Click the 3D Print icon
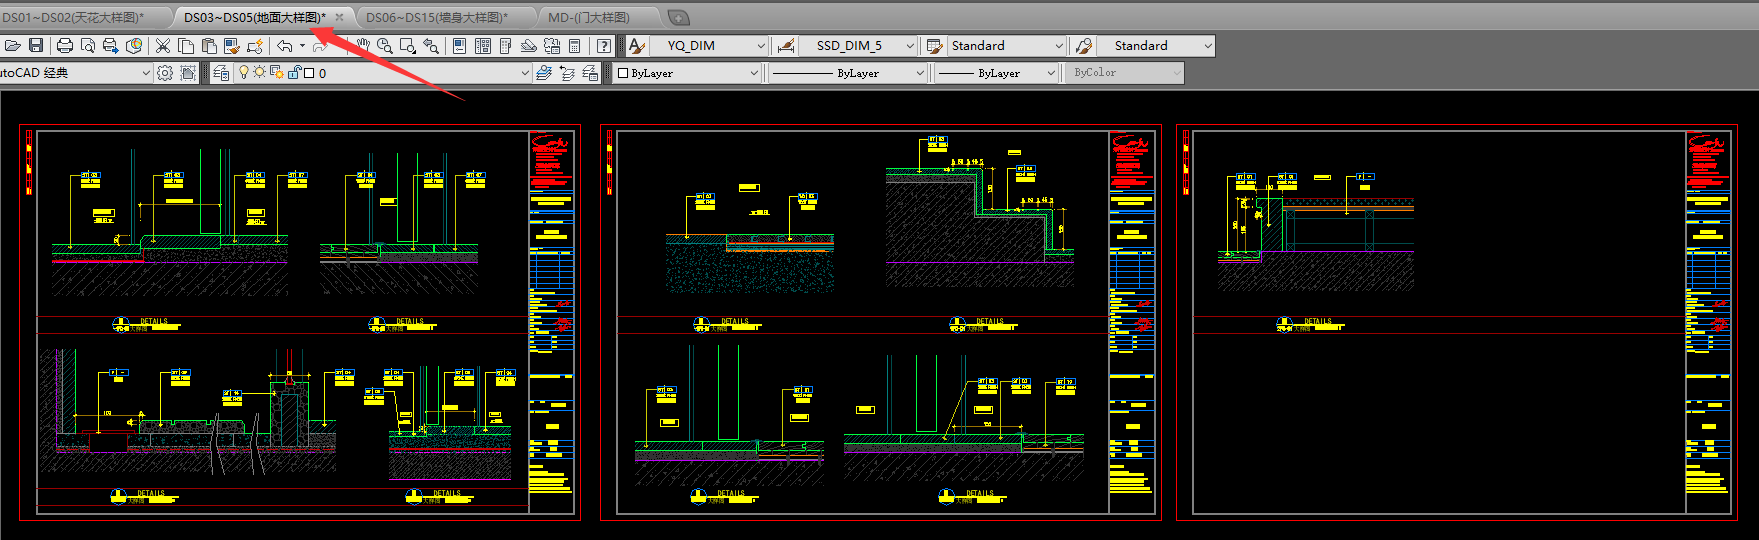The width and height of the screenshot is (1759, 540). [x=133, y=46]
